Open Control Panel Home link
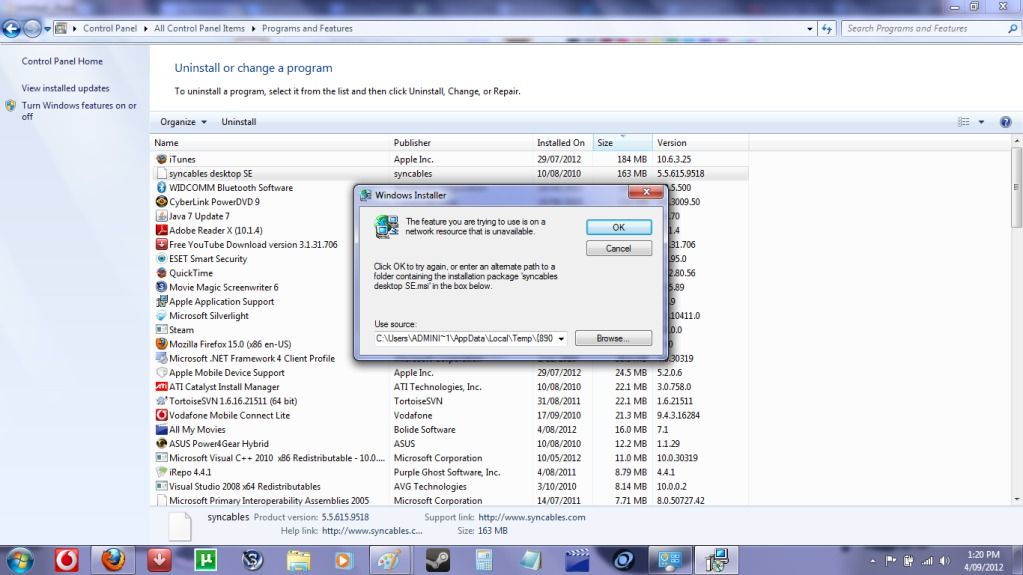This screenshot has height=575, width=1023. tap(62, 61)
